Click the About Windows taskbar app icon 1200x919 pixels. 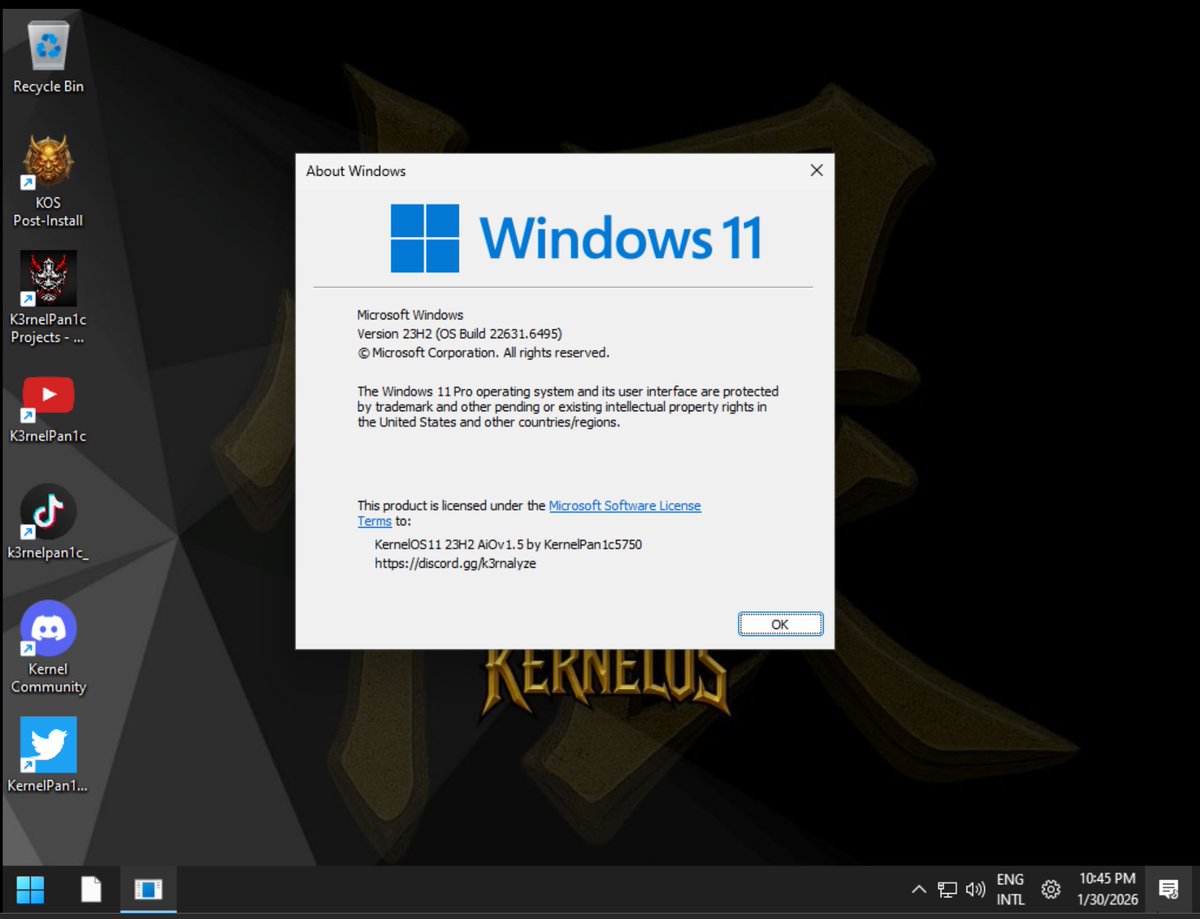[148, 889]
